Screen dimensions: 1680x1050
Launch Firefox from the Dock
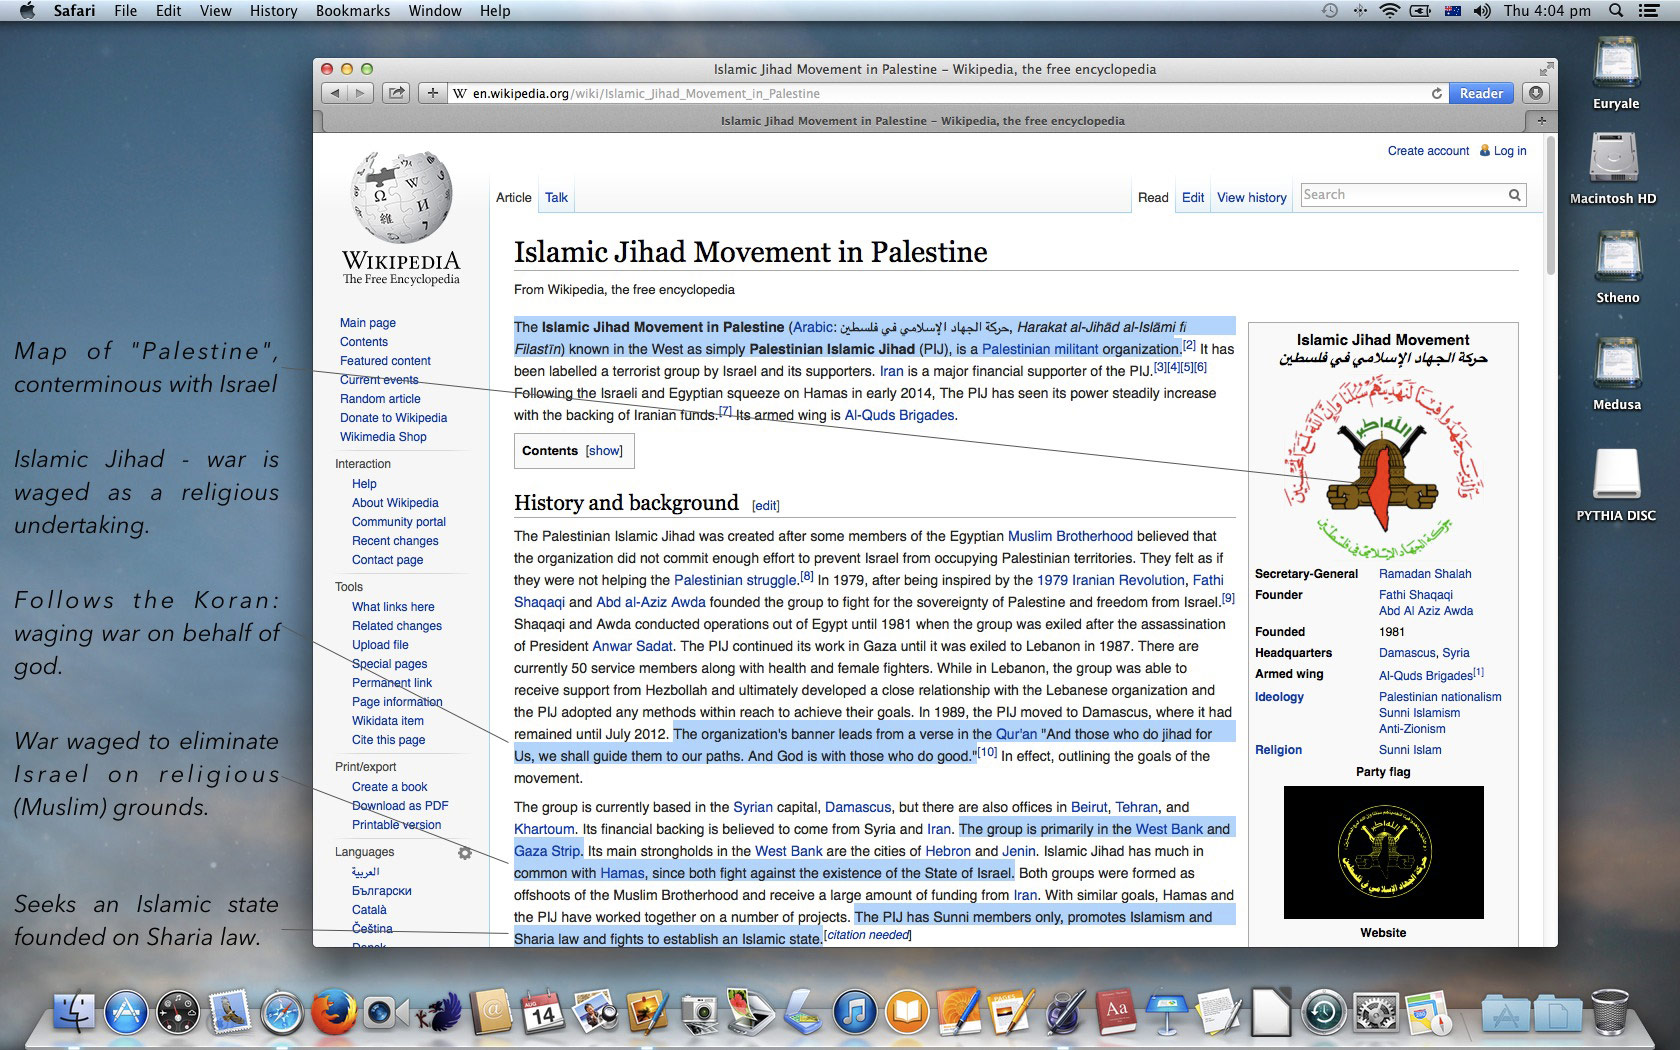click(334, 1012)
